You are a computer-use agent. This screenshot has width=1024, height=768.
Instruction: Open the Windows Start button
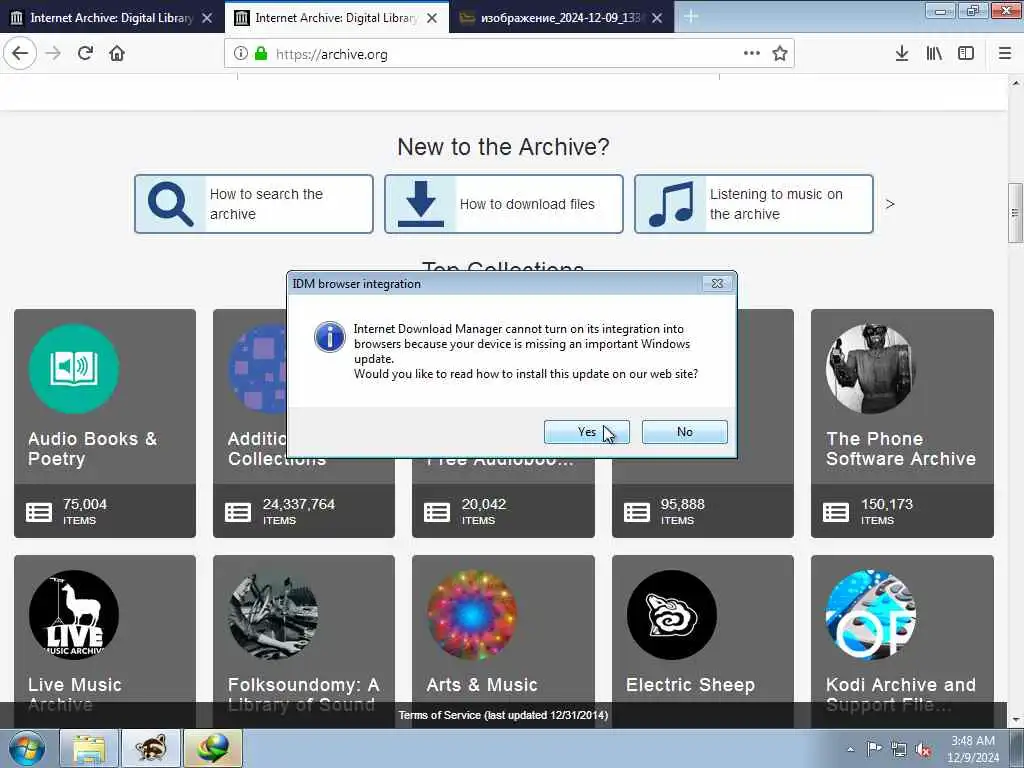click(26, 748)
